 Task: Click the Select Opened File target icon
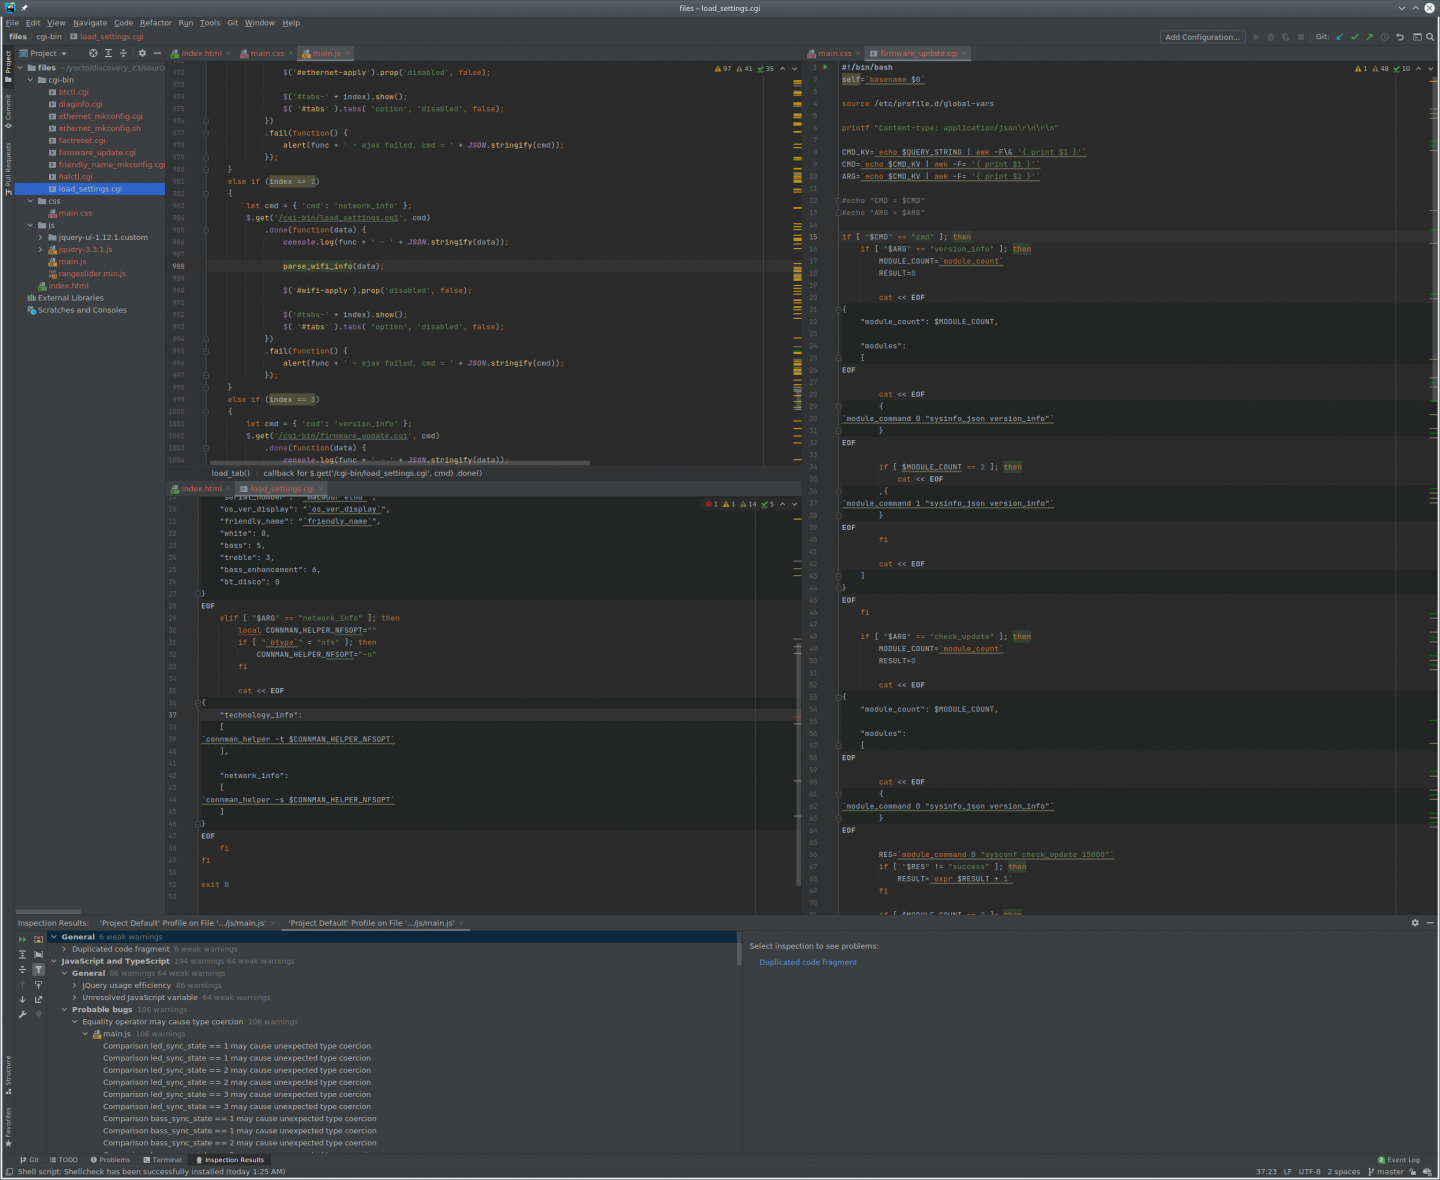point(93,53)
